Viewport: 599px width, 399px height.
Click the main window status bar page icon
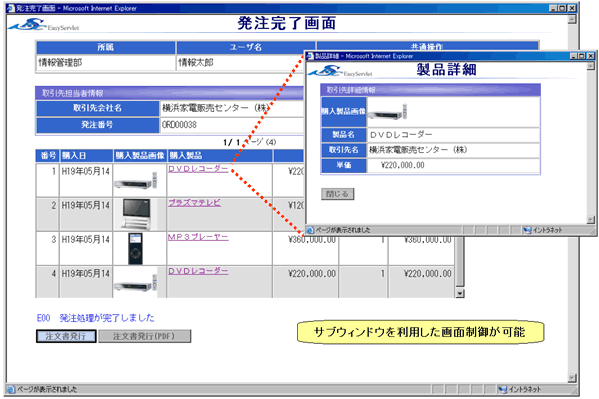click(x=11, y=389)
